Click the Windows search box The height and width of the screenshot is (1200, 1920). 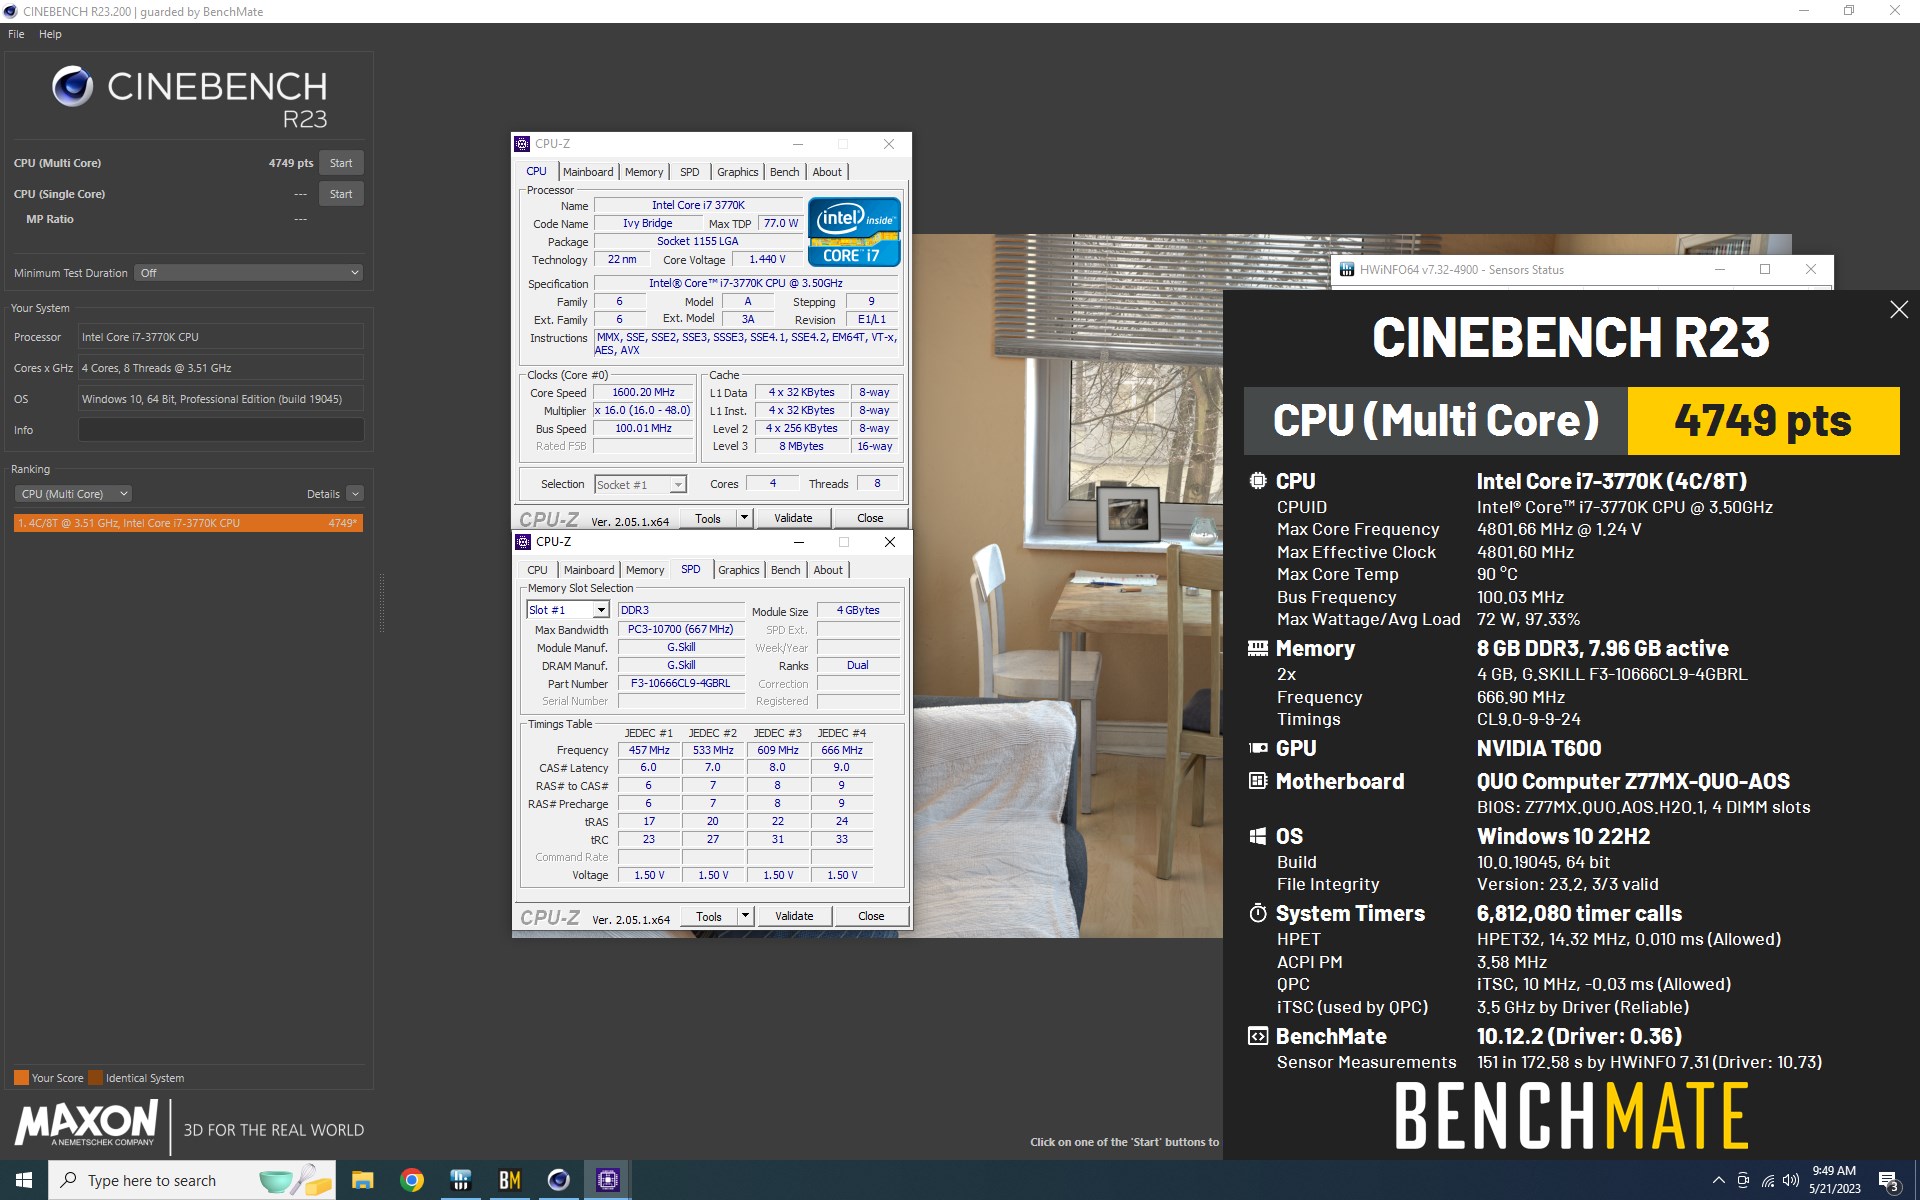pyautogui.click(x=190, y=1180)
